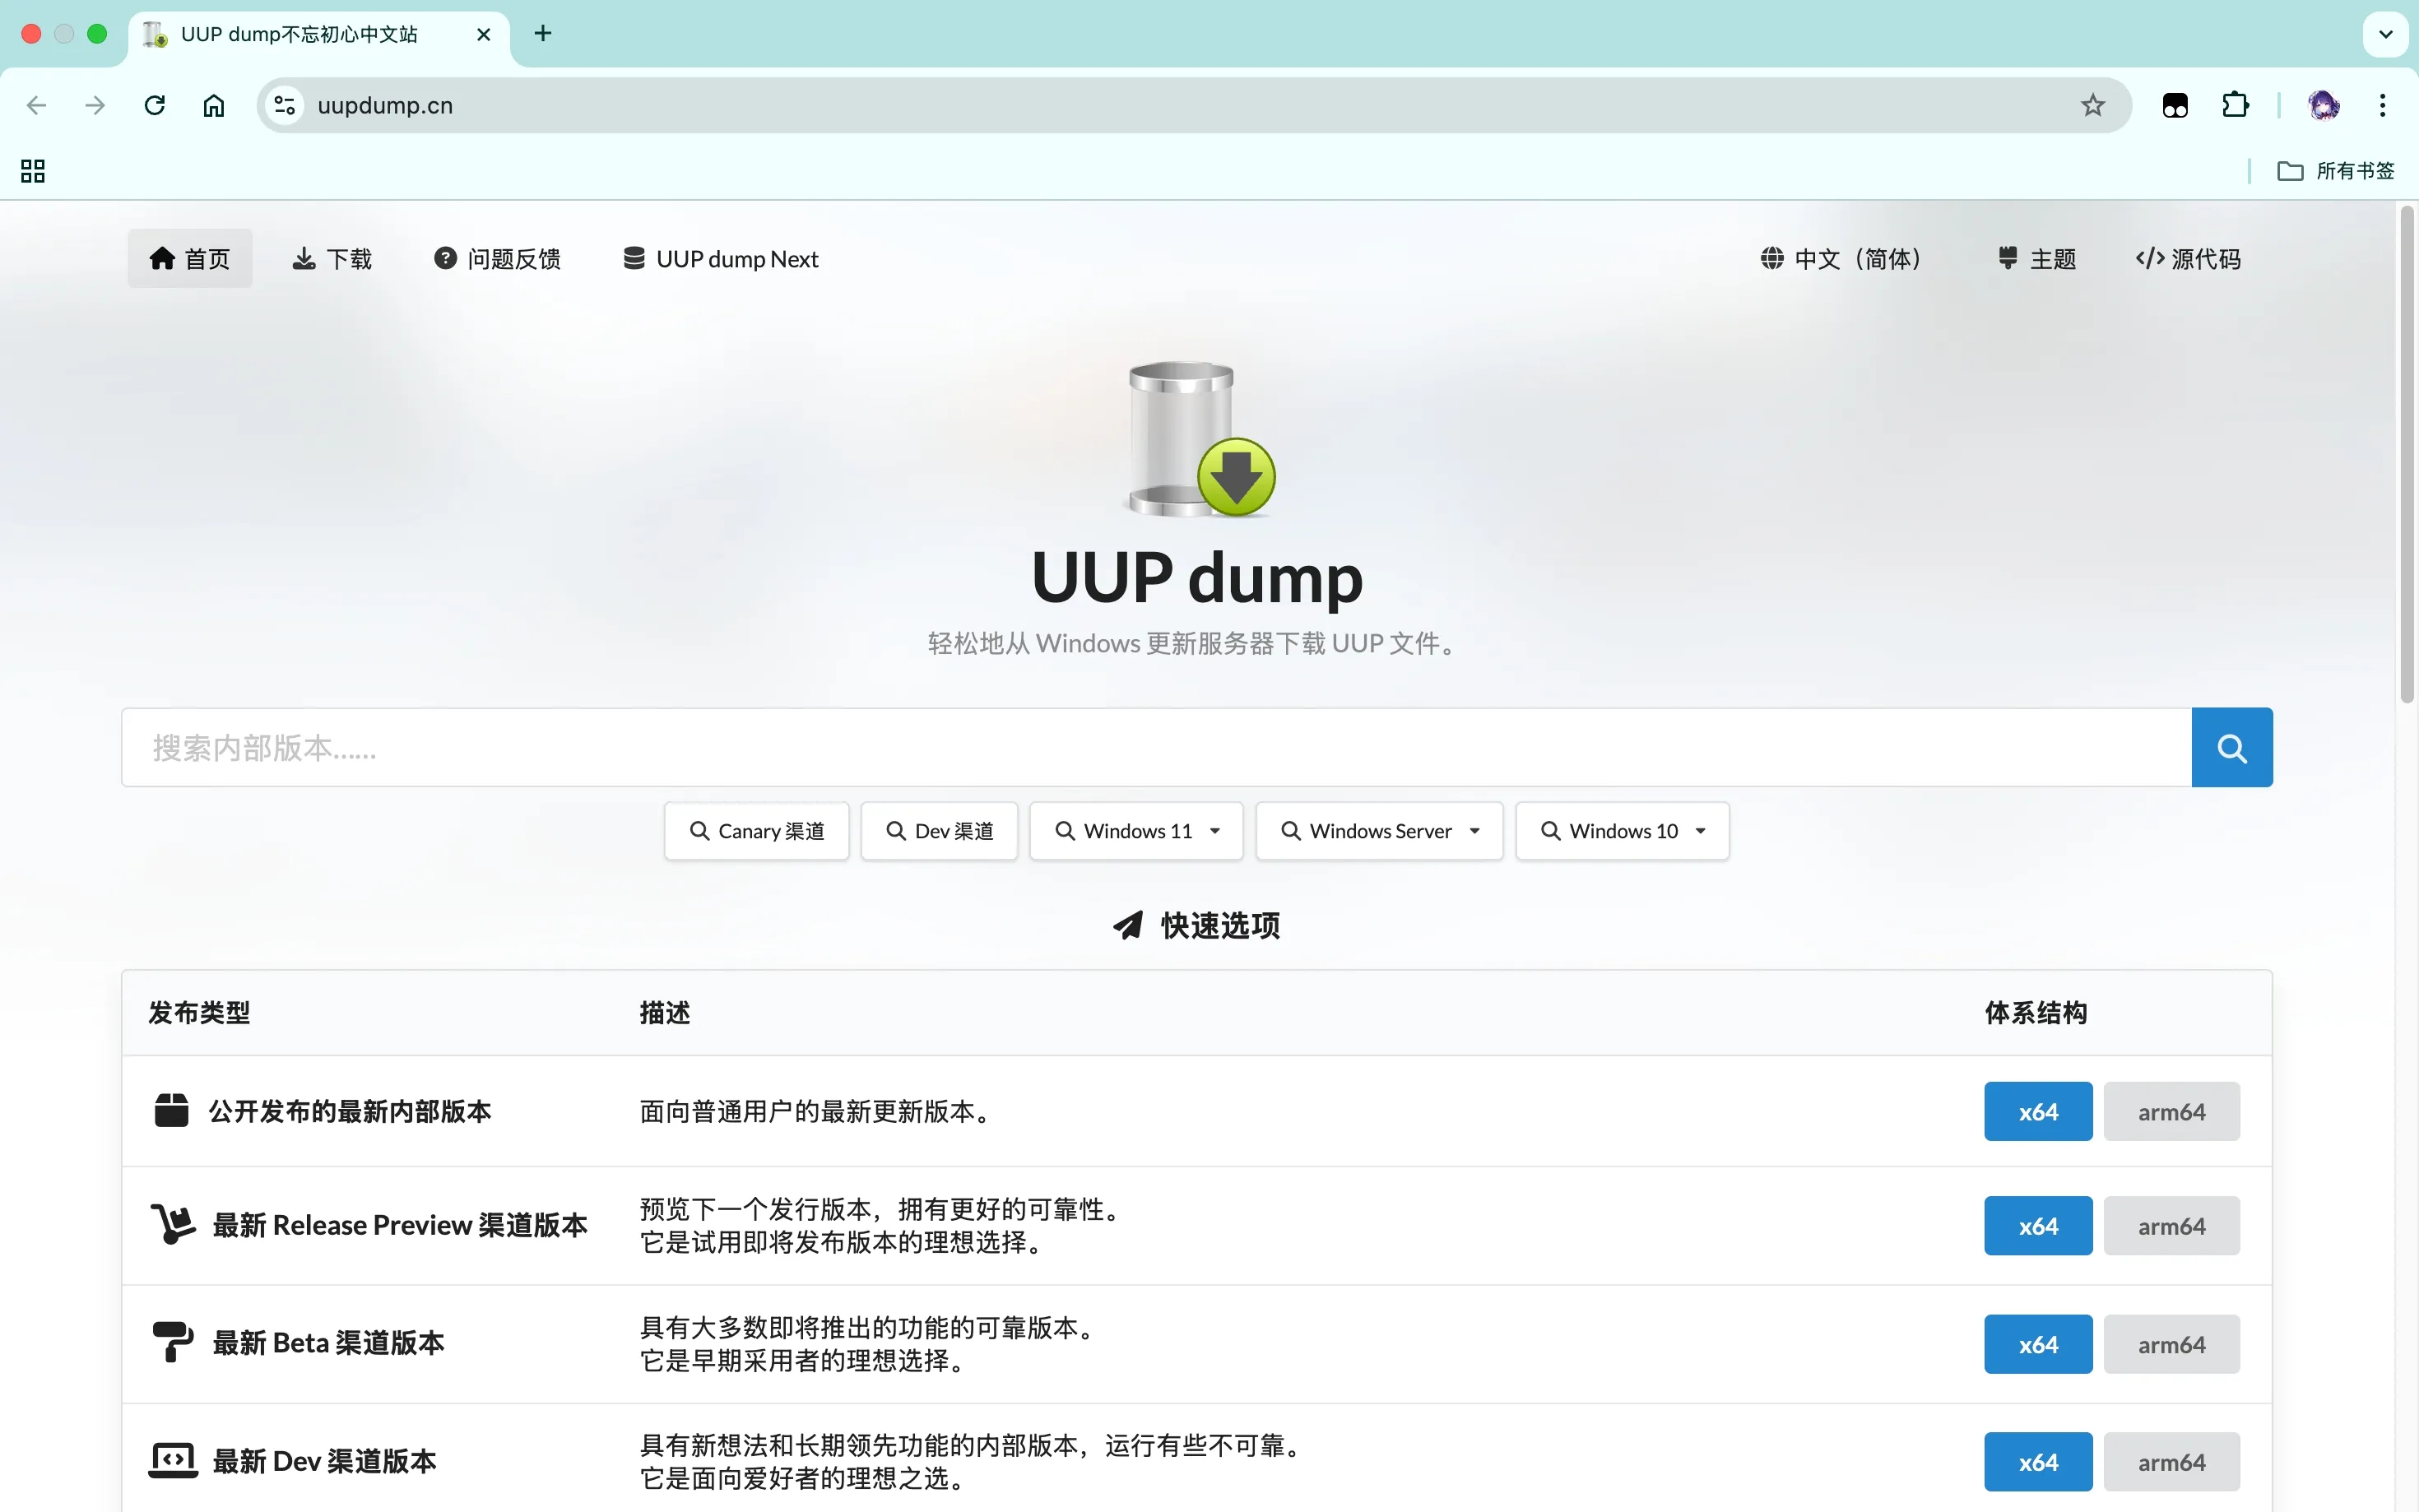The image size is (2419, 1512).
Task: Switch the site theme via 主题
Action: (2034, 258)
